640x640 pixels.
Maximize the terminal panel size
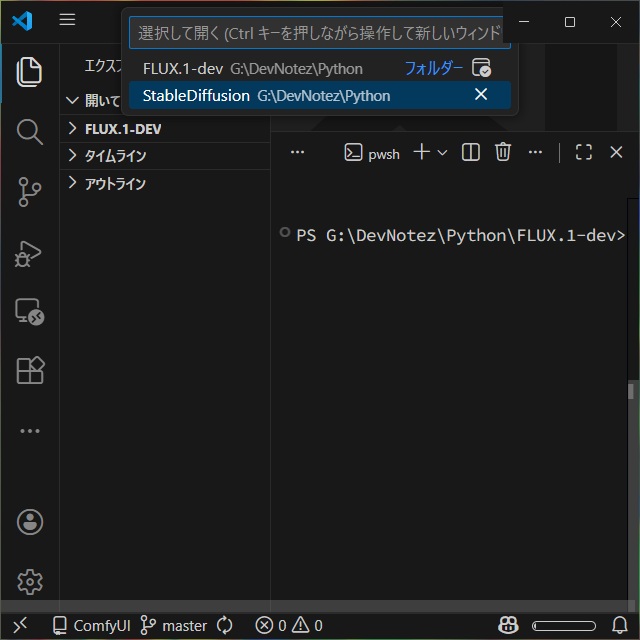(584, 152)
